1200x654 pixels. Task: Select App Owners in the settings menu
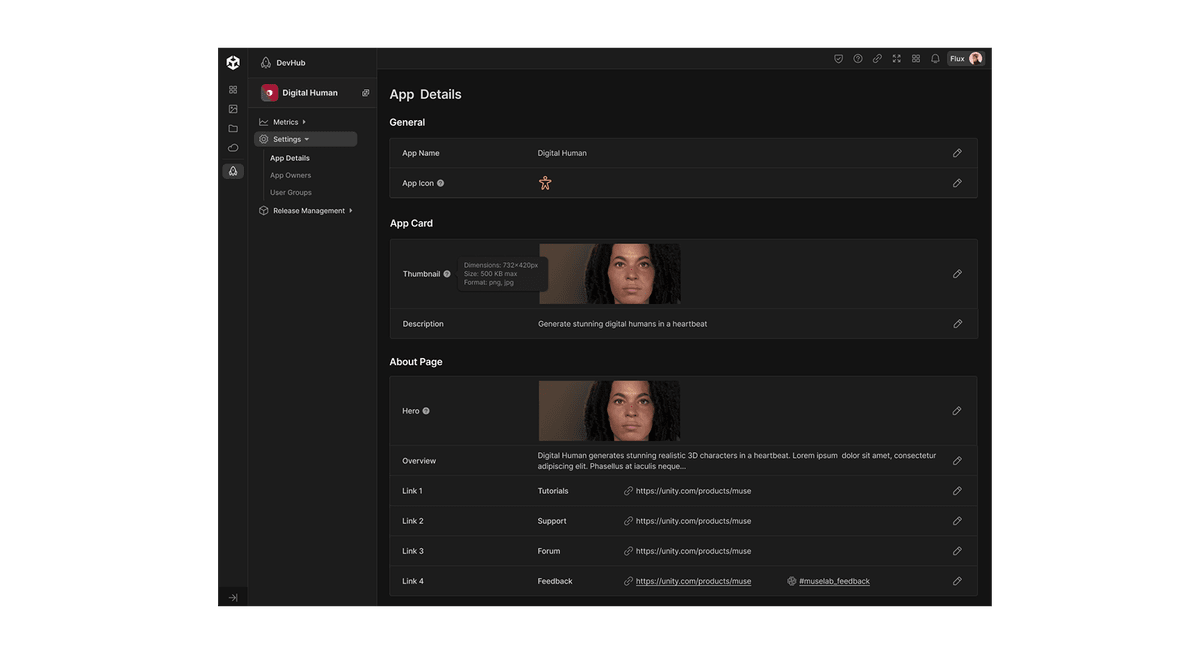click(x=290, y=175)
